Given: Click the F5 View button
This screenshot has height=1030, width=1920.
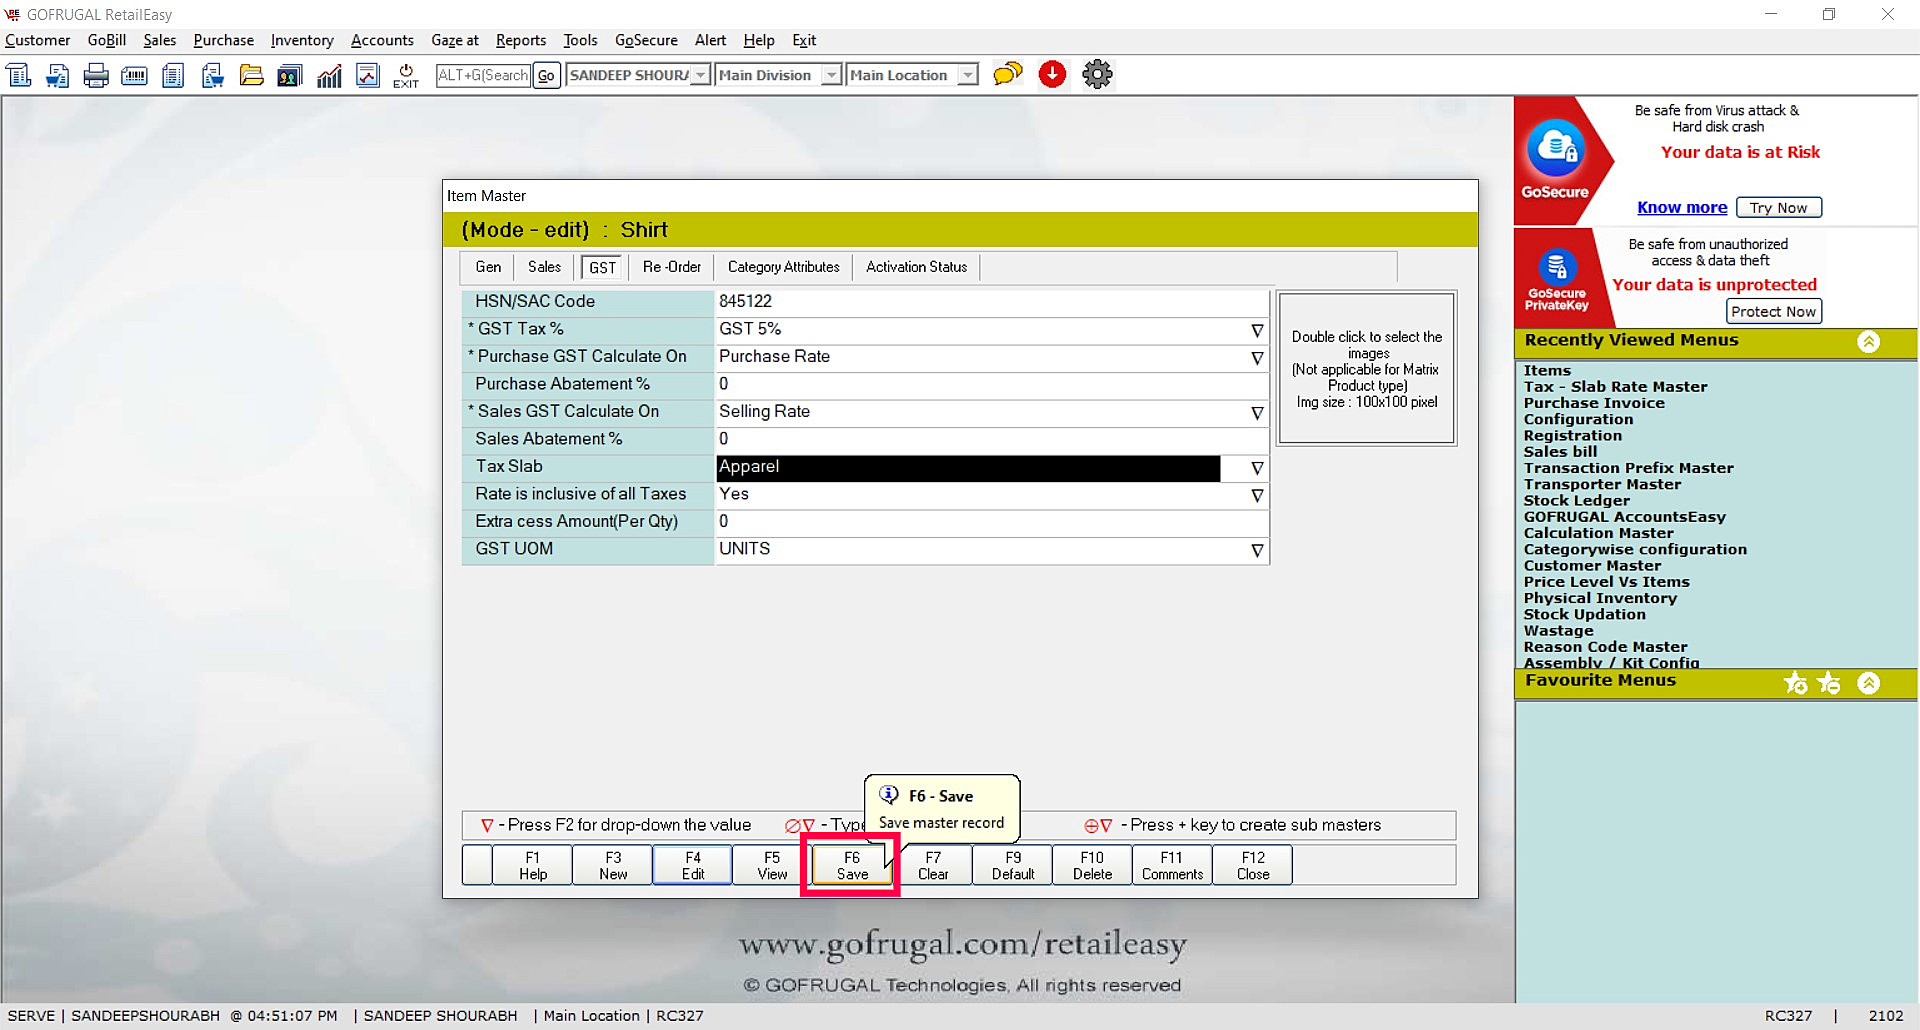Looking at the screenshot, I should click(x=772, y=865).
